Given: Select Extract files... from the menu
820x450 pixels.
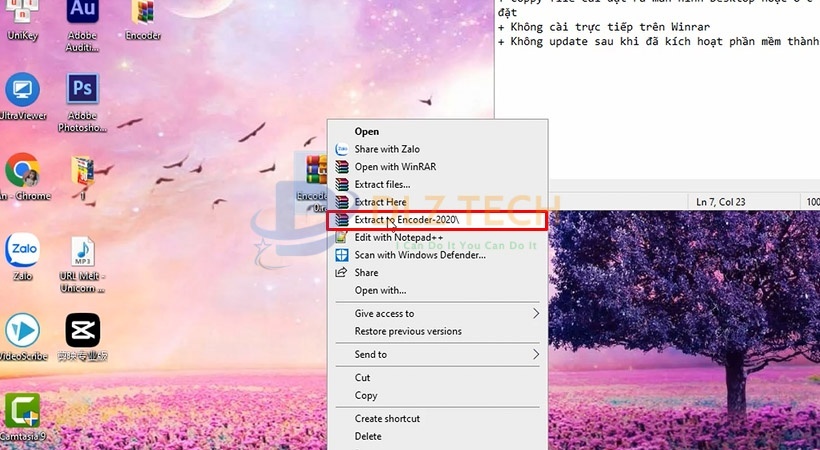Looking at the screenshot, I should pos(437,184).
